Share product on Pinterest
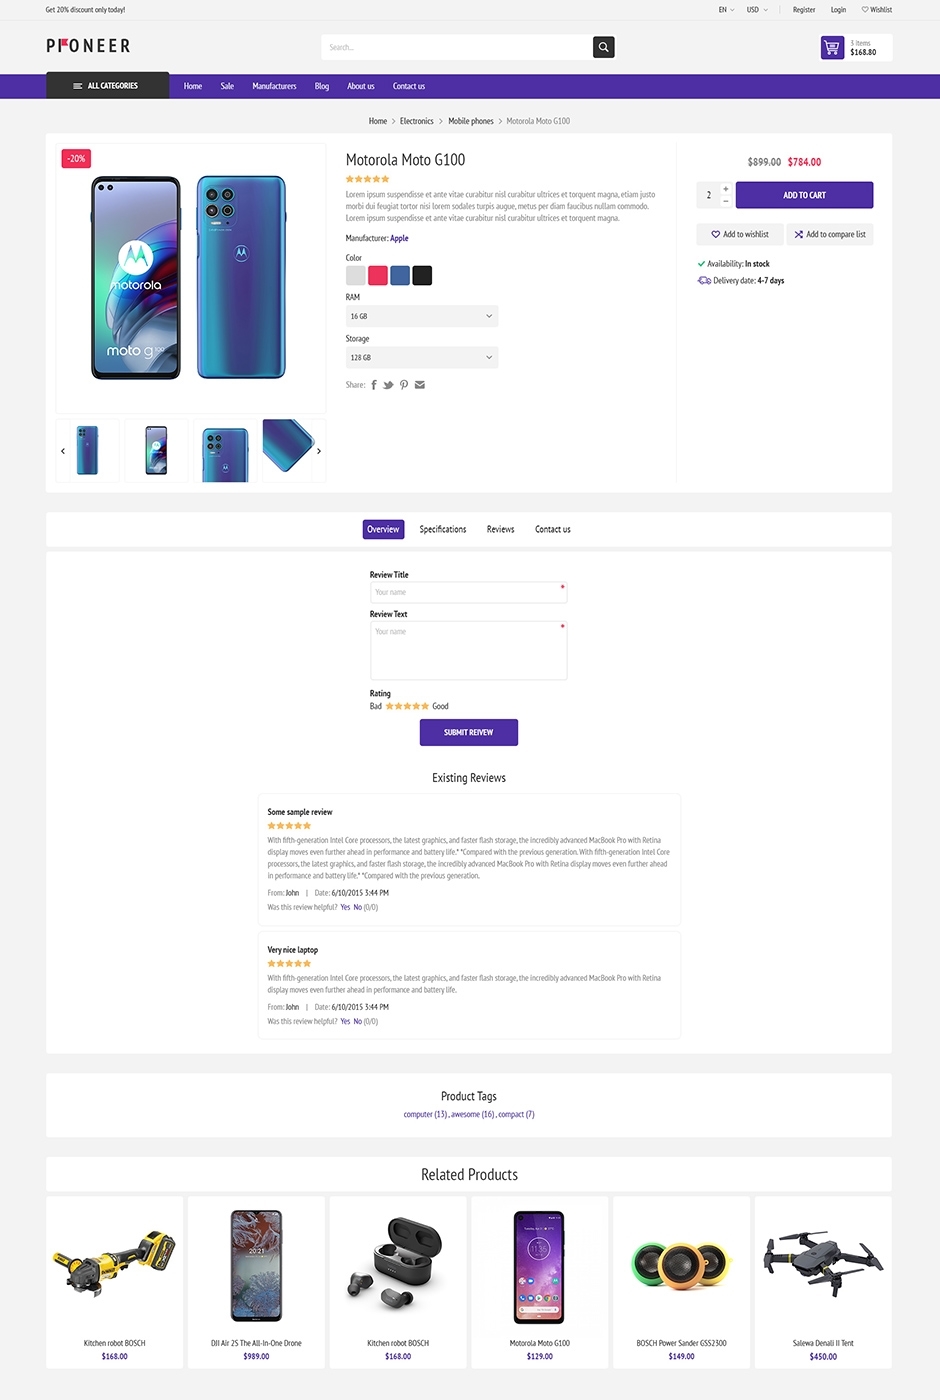The height and width of the screenshot is (1400, 940). pos(404,385)
